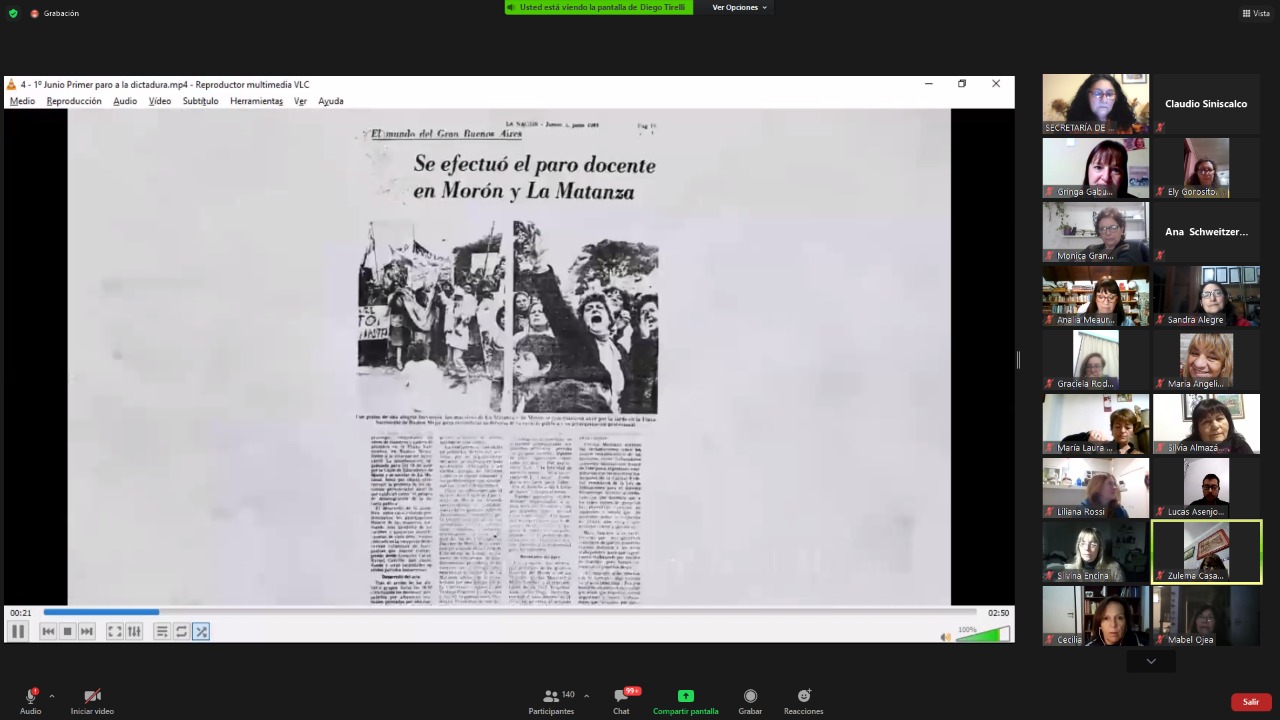Click Compartir pantalla to share screen
This screenshot has width=1280, height=720.
(685, 701)
